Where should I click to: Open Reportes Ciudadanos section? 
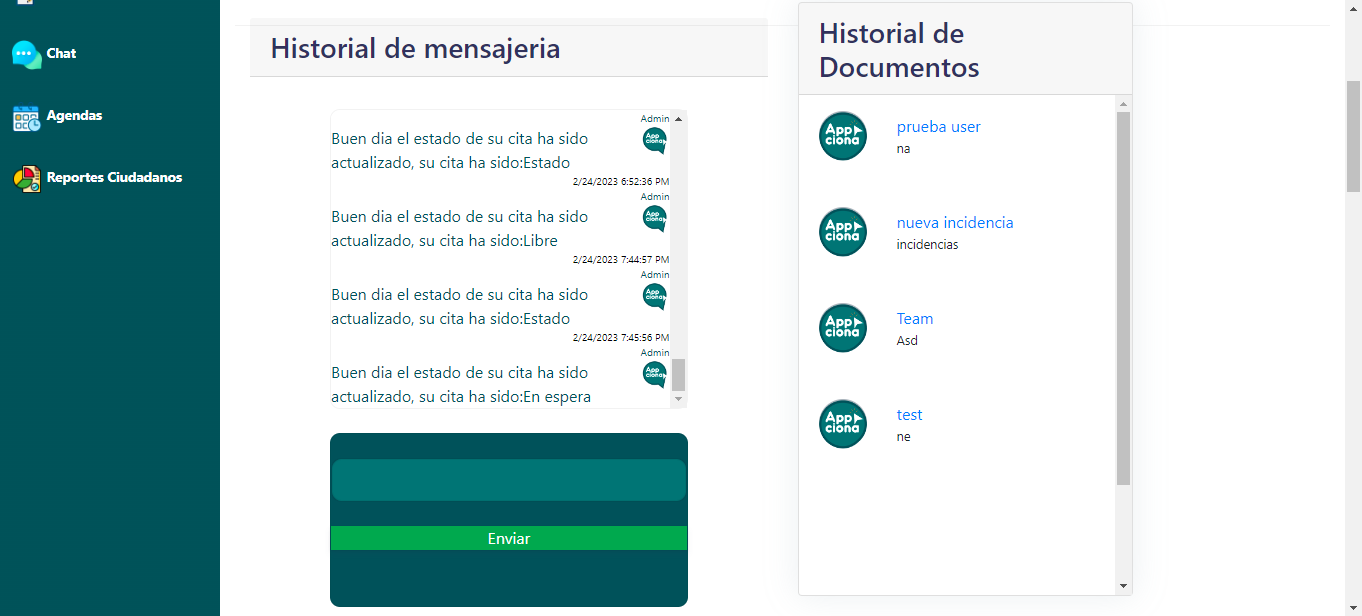click(x=114, y=178)
